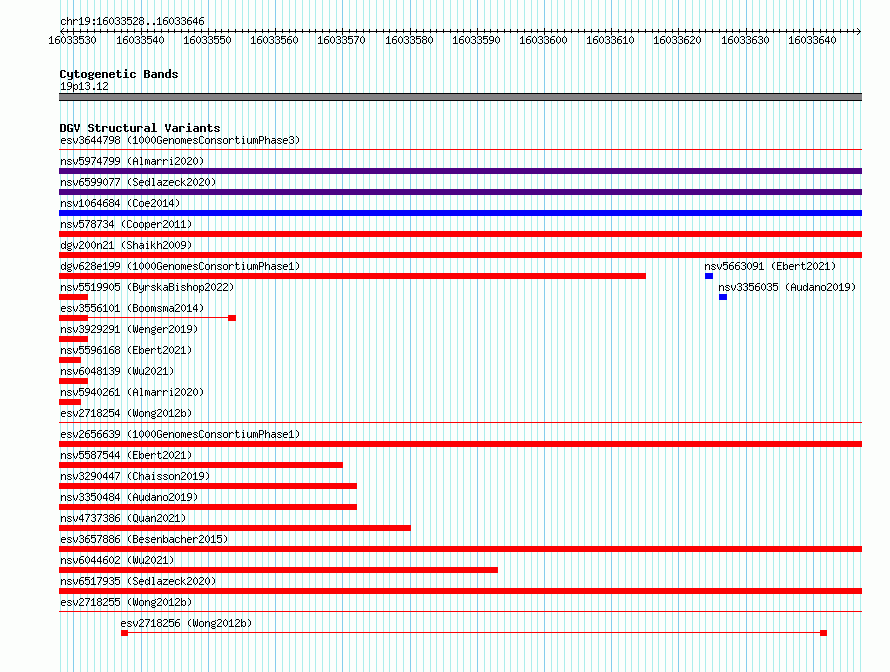
Task: Open the nsv5519905 (ByrskaBishop2022) label
Action: pos(147,287)
